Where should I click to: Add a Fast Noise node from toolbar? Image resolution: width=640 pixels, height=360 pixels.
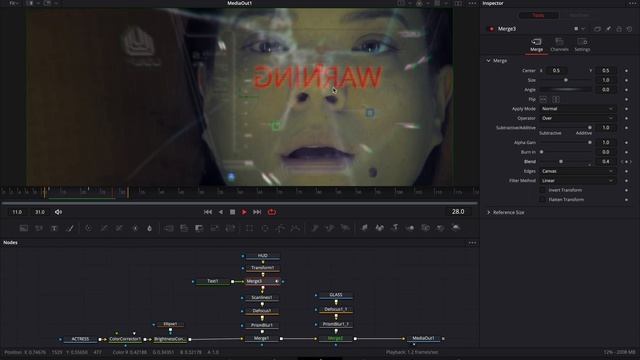[39, 228]
